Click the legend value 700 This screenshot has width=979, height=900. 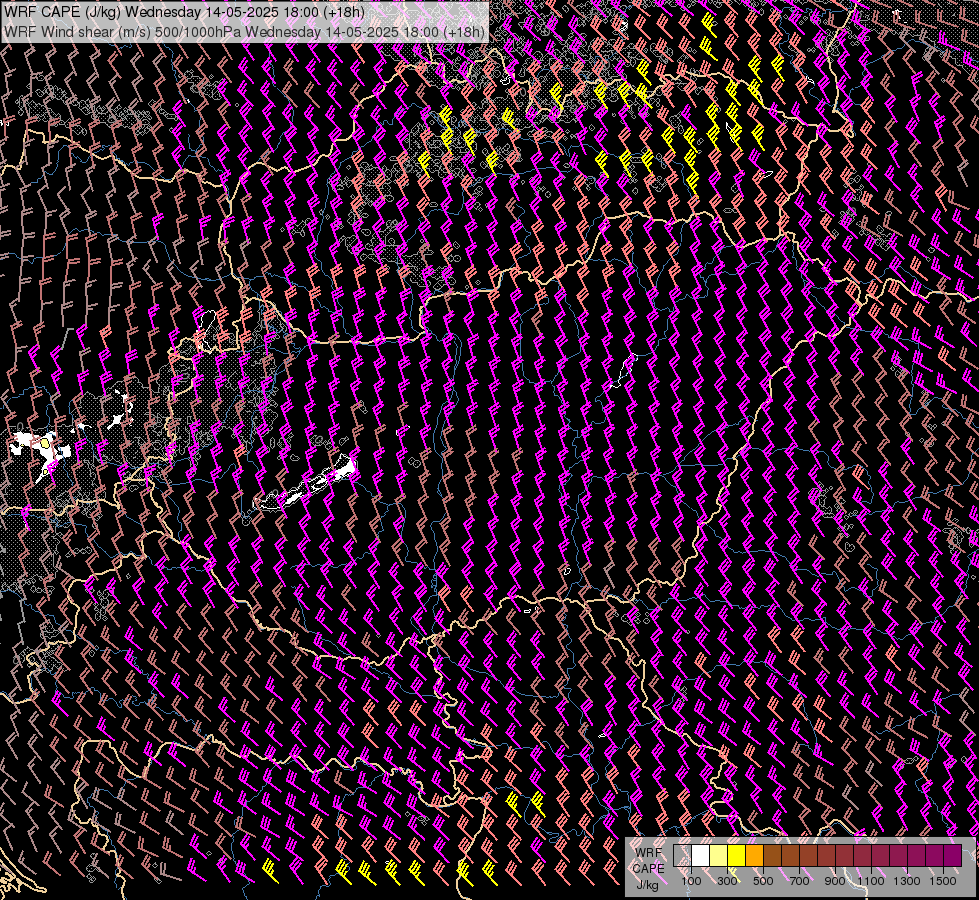pos(799,881)
